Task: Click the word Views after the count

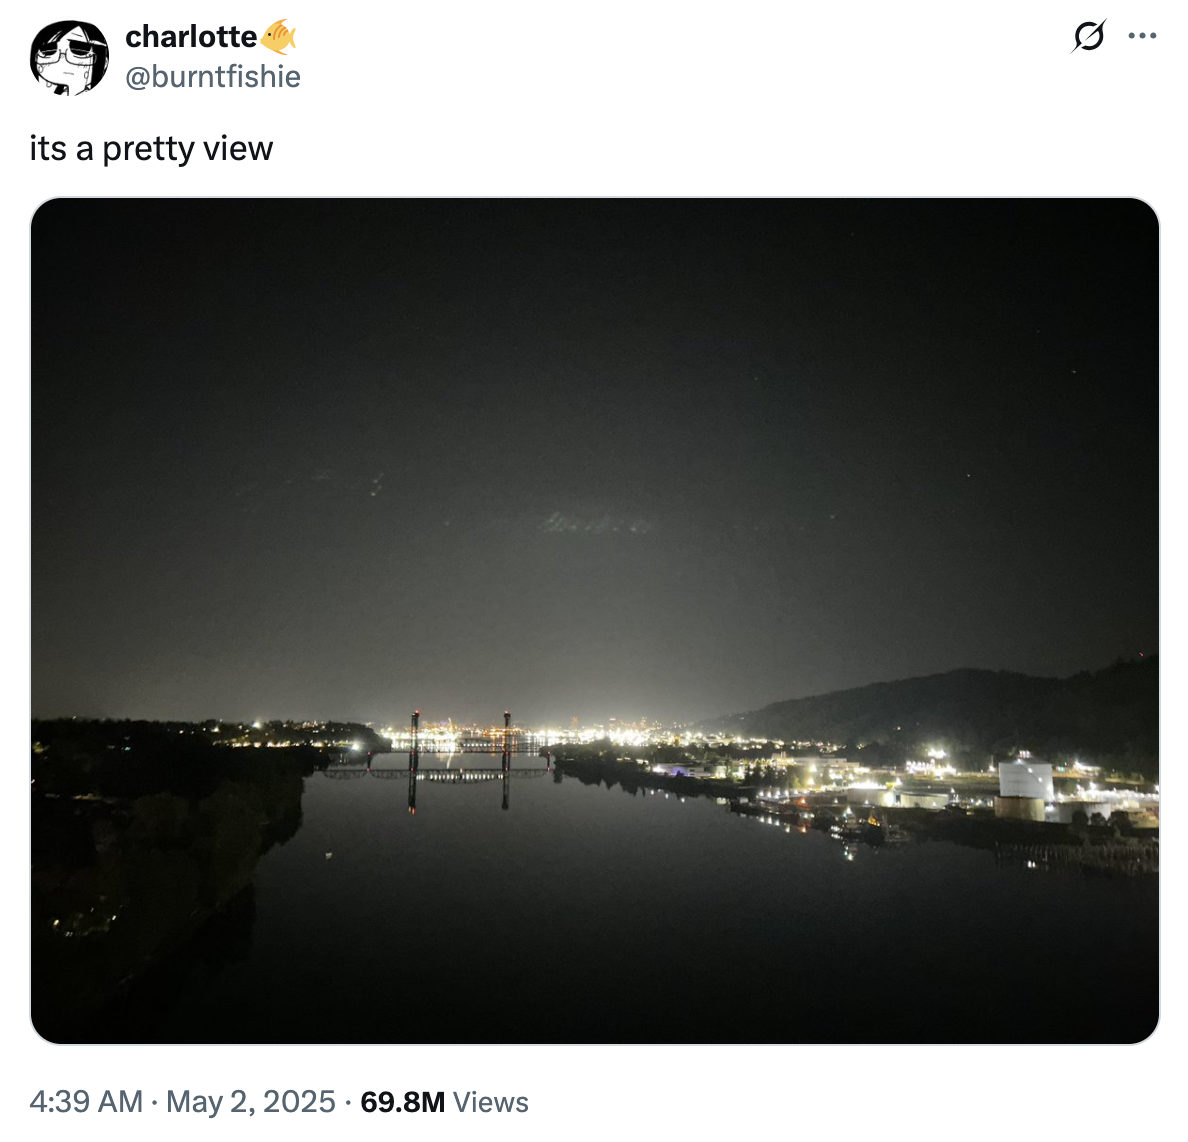Action: (x=490, y=1102)
